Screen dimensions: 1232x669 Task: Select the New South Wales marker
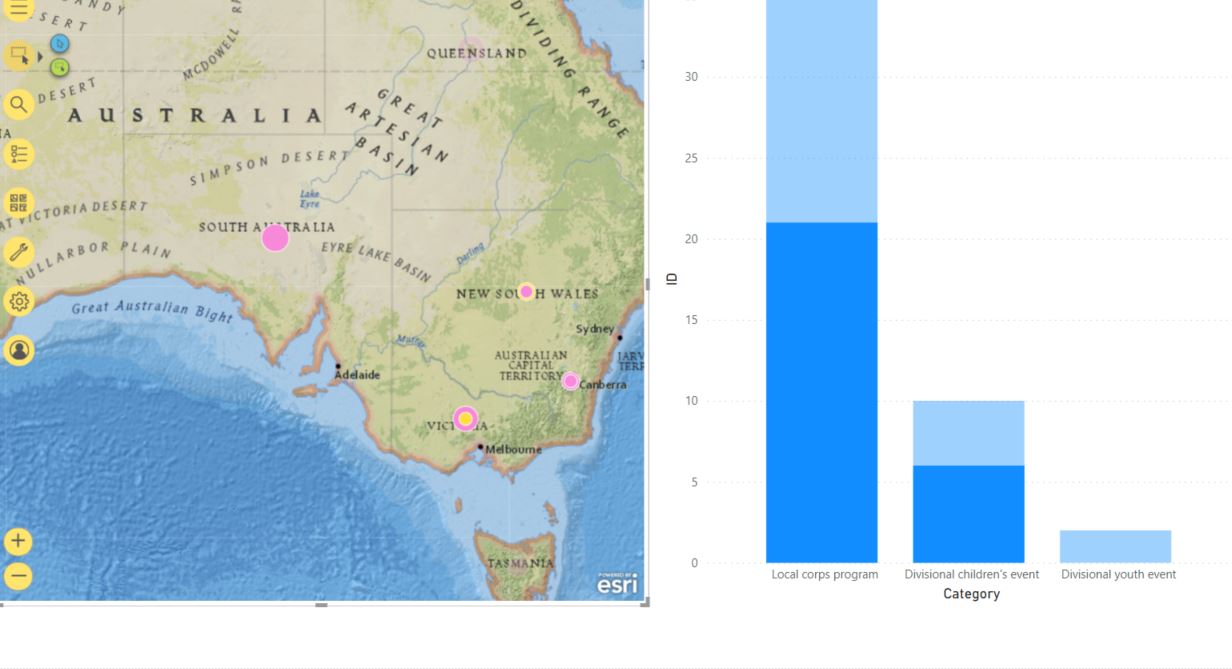[526, 291]
